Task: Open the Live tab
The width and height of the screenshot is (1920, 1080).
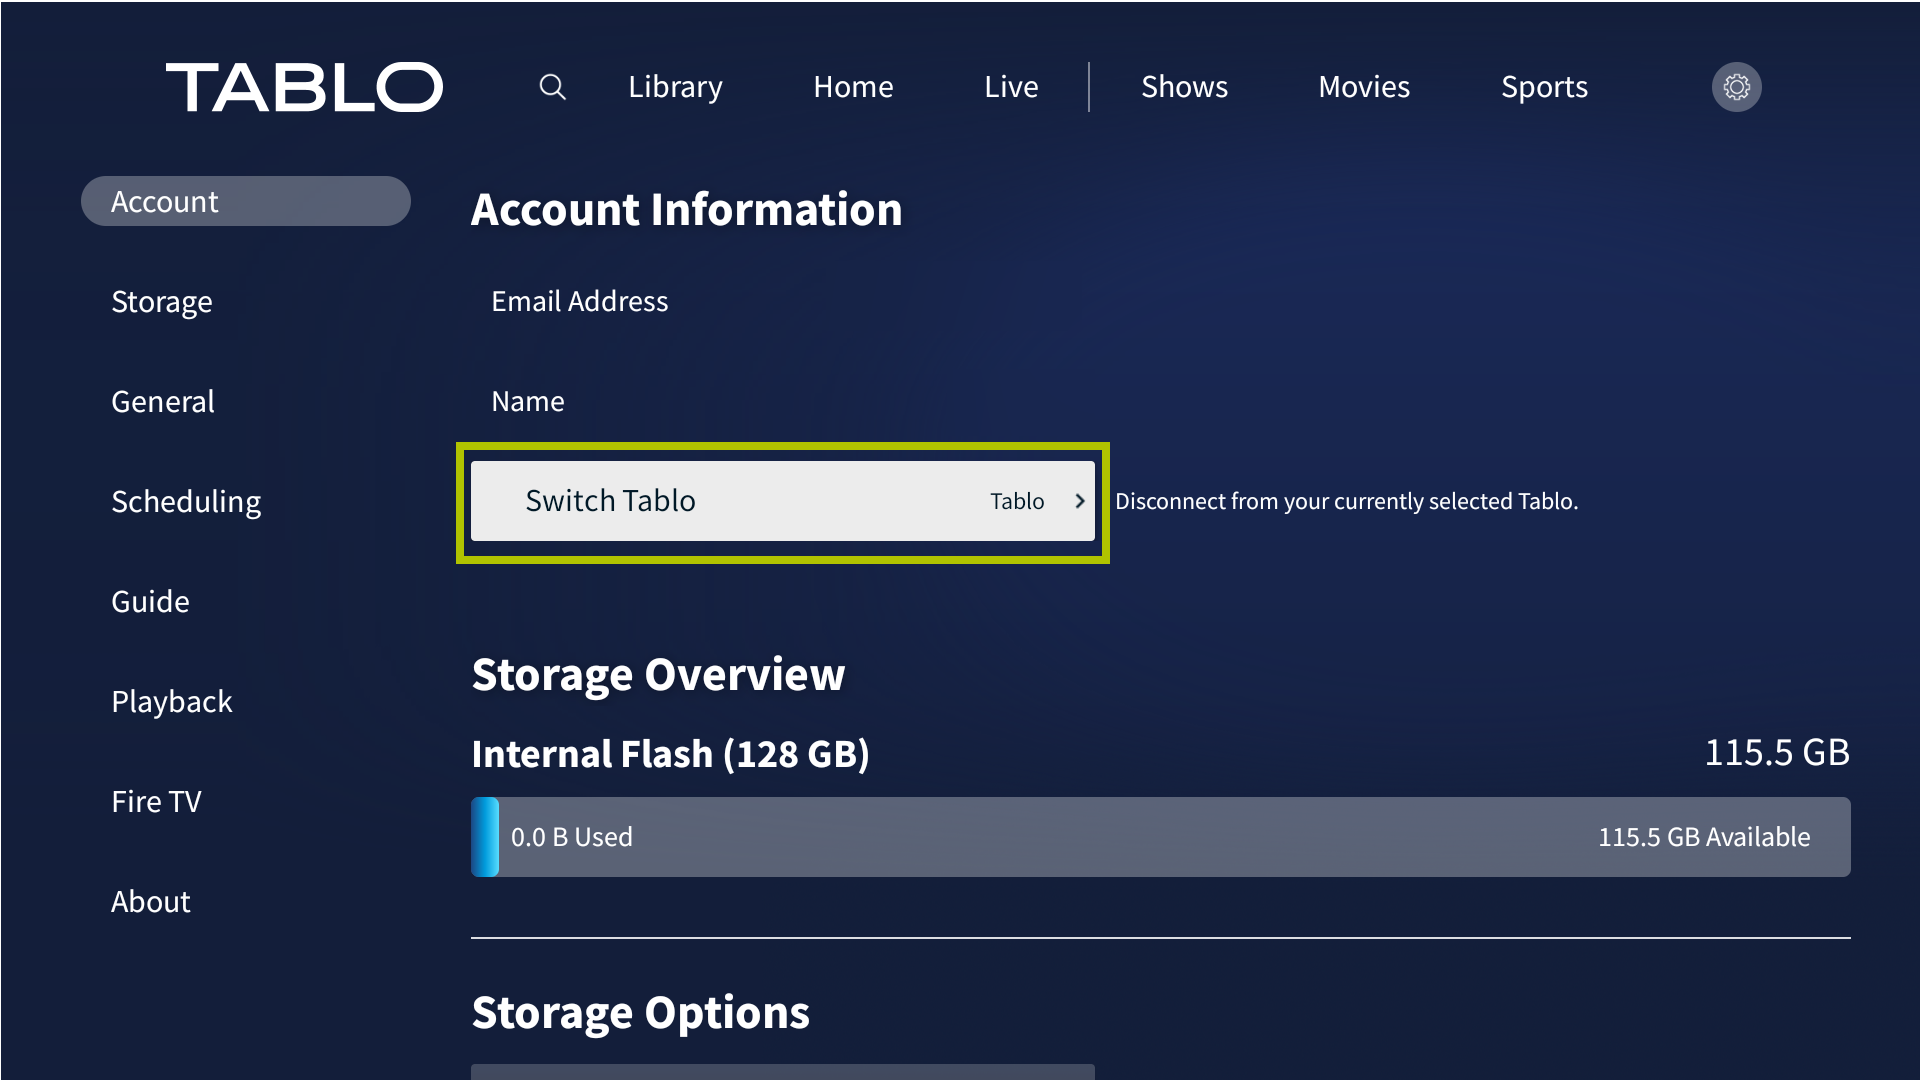Action: click(x=1011, y=87)
